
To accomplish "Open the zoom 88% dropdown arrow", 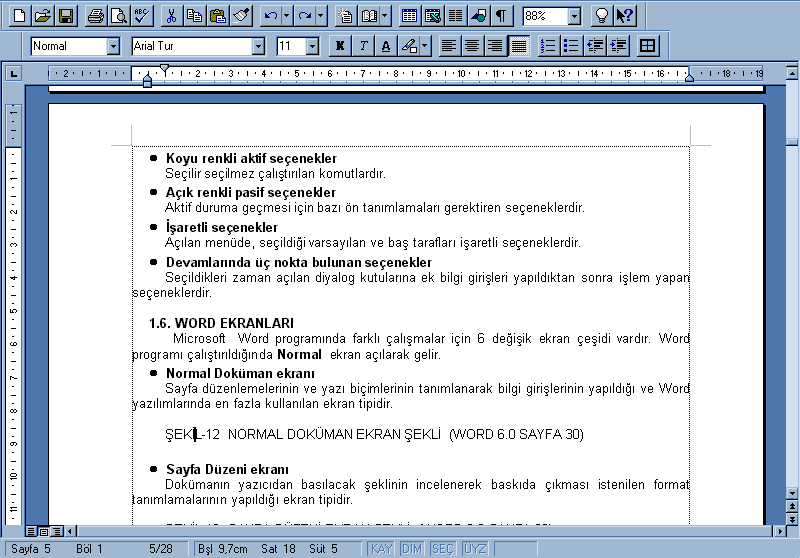I will [x=574, y=16].
